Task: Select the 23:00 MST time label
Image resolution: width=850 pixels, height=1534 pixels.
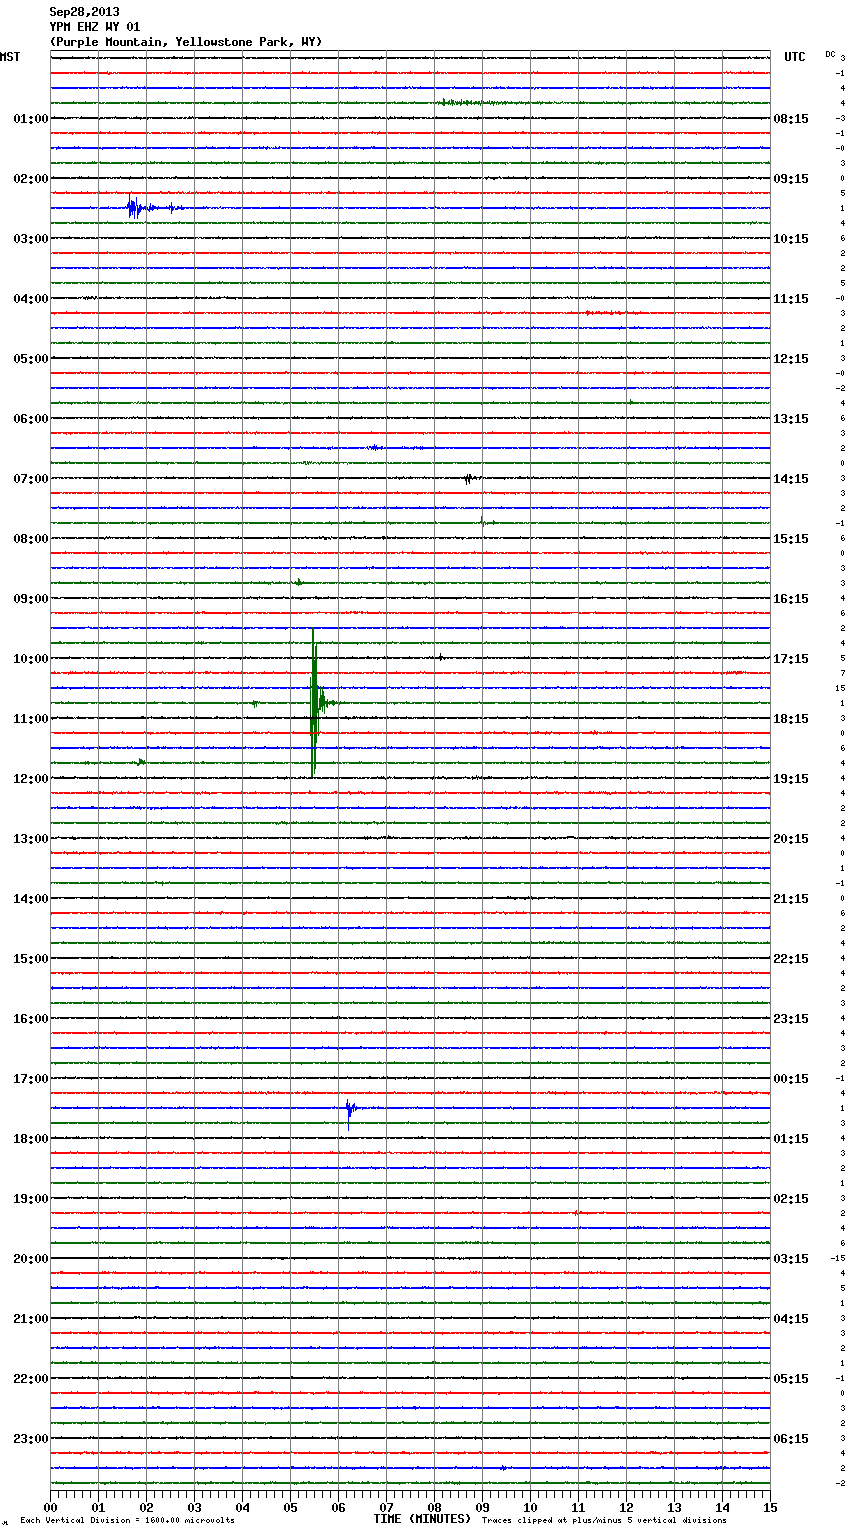Action: (x=31, y=1439)
